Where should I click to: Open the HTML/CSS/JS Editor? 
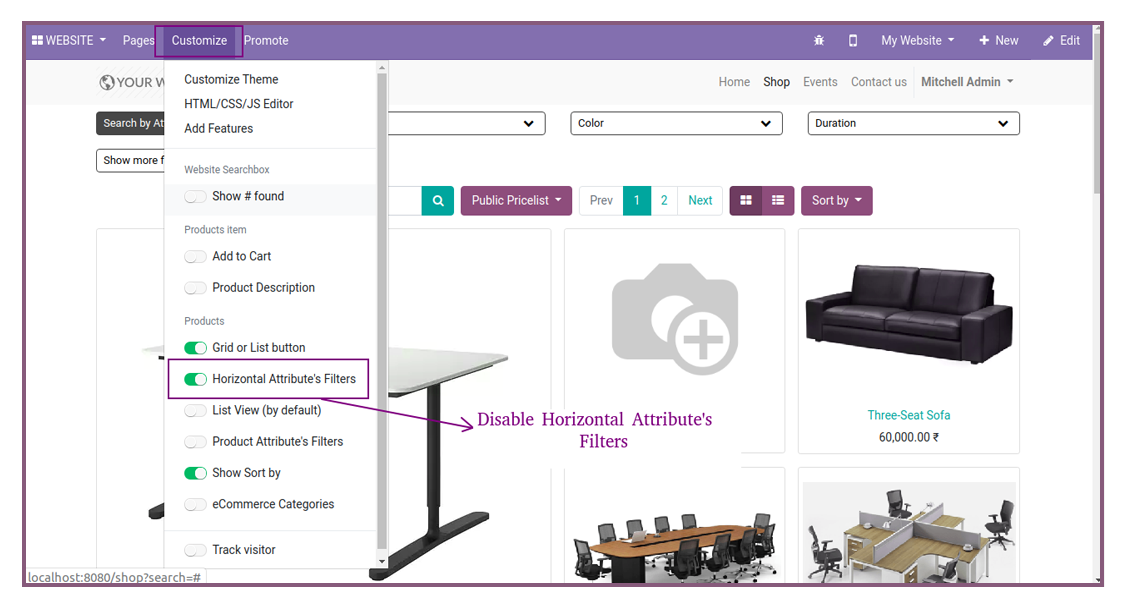pyautogui.click(x=238, y=103)
